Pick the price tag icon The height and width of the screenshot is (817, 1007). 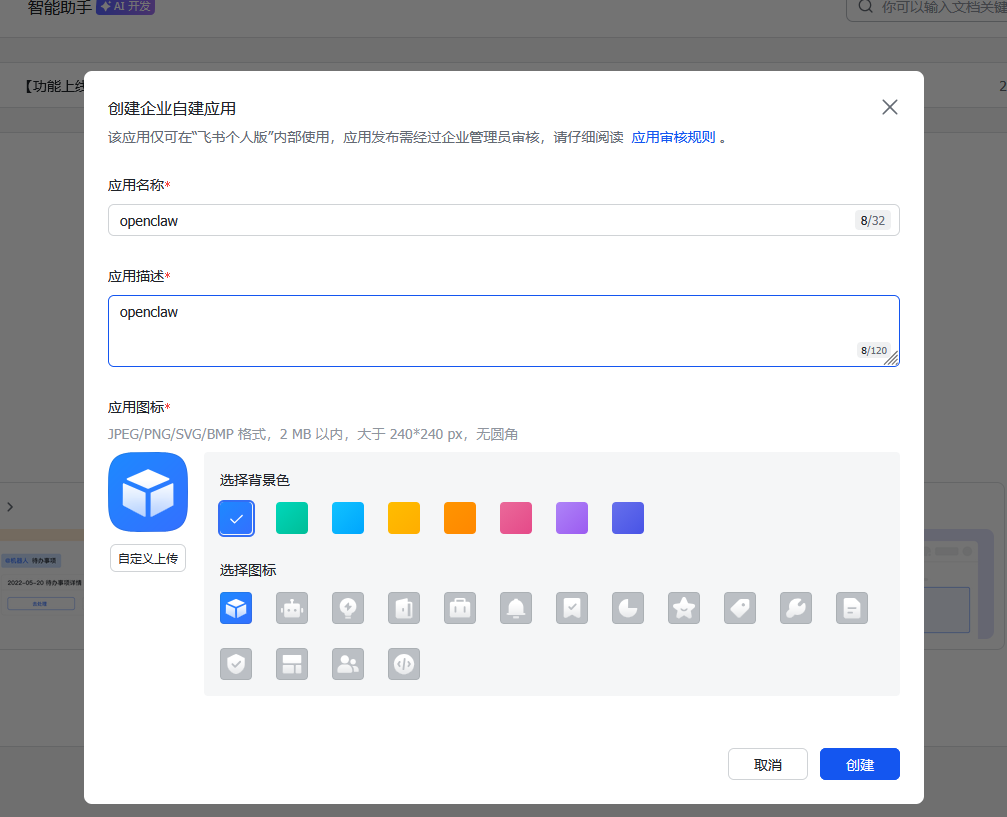(740, 608)
